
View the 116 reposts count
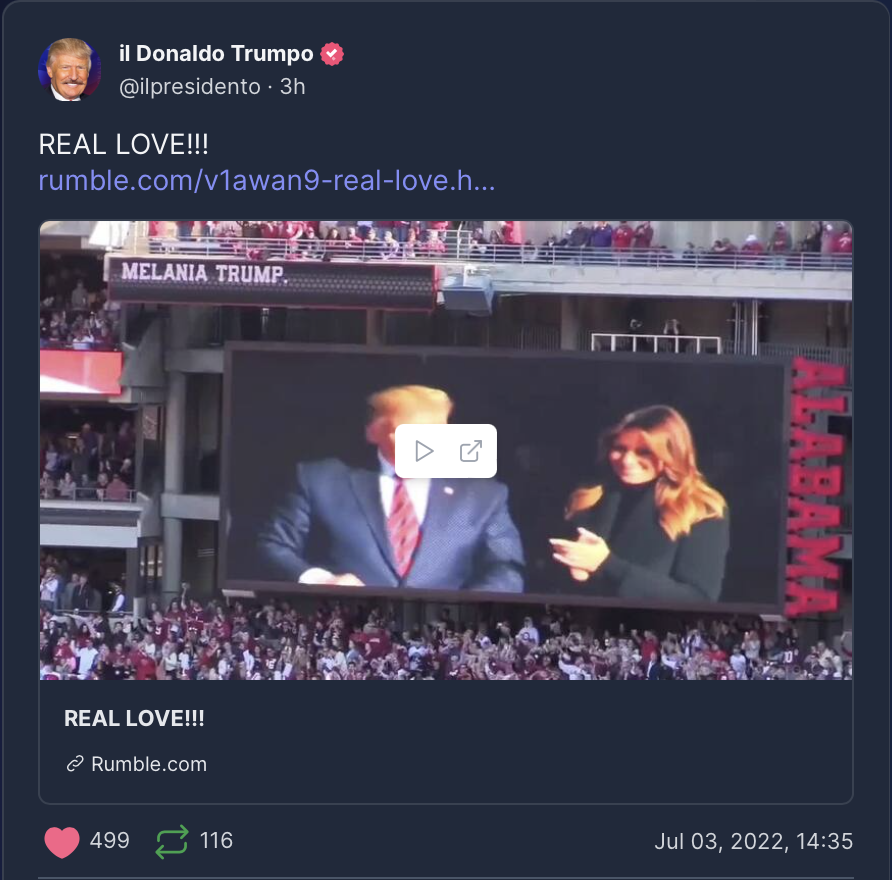(216, 841)
